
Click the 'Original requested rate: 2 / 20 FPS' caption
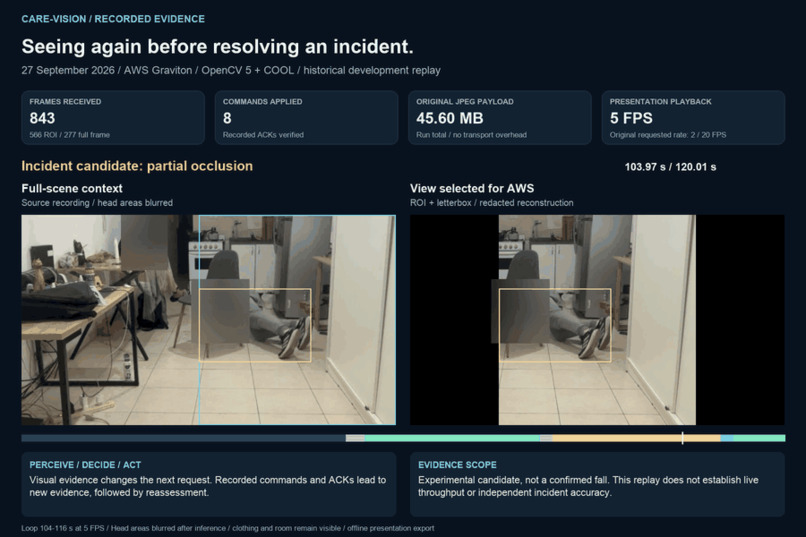coord(668,135)
